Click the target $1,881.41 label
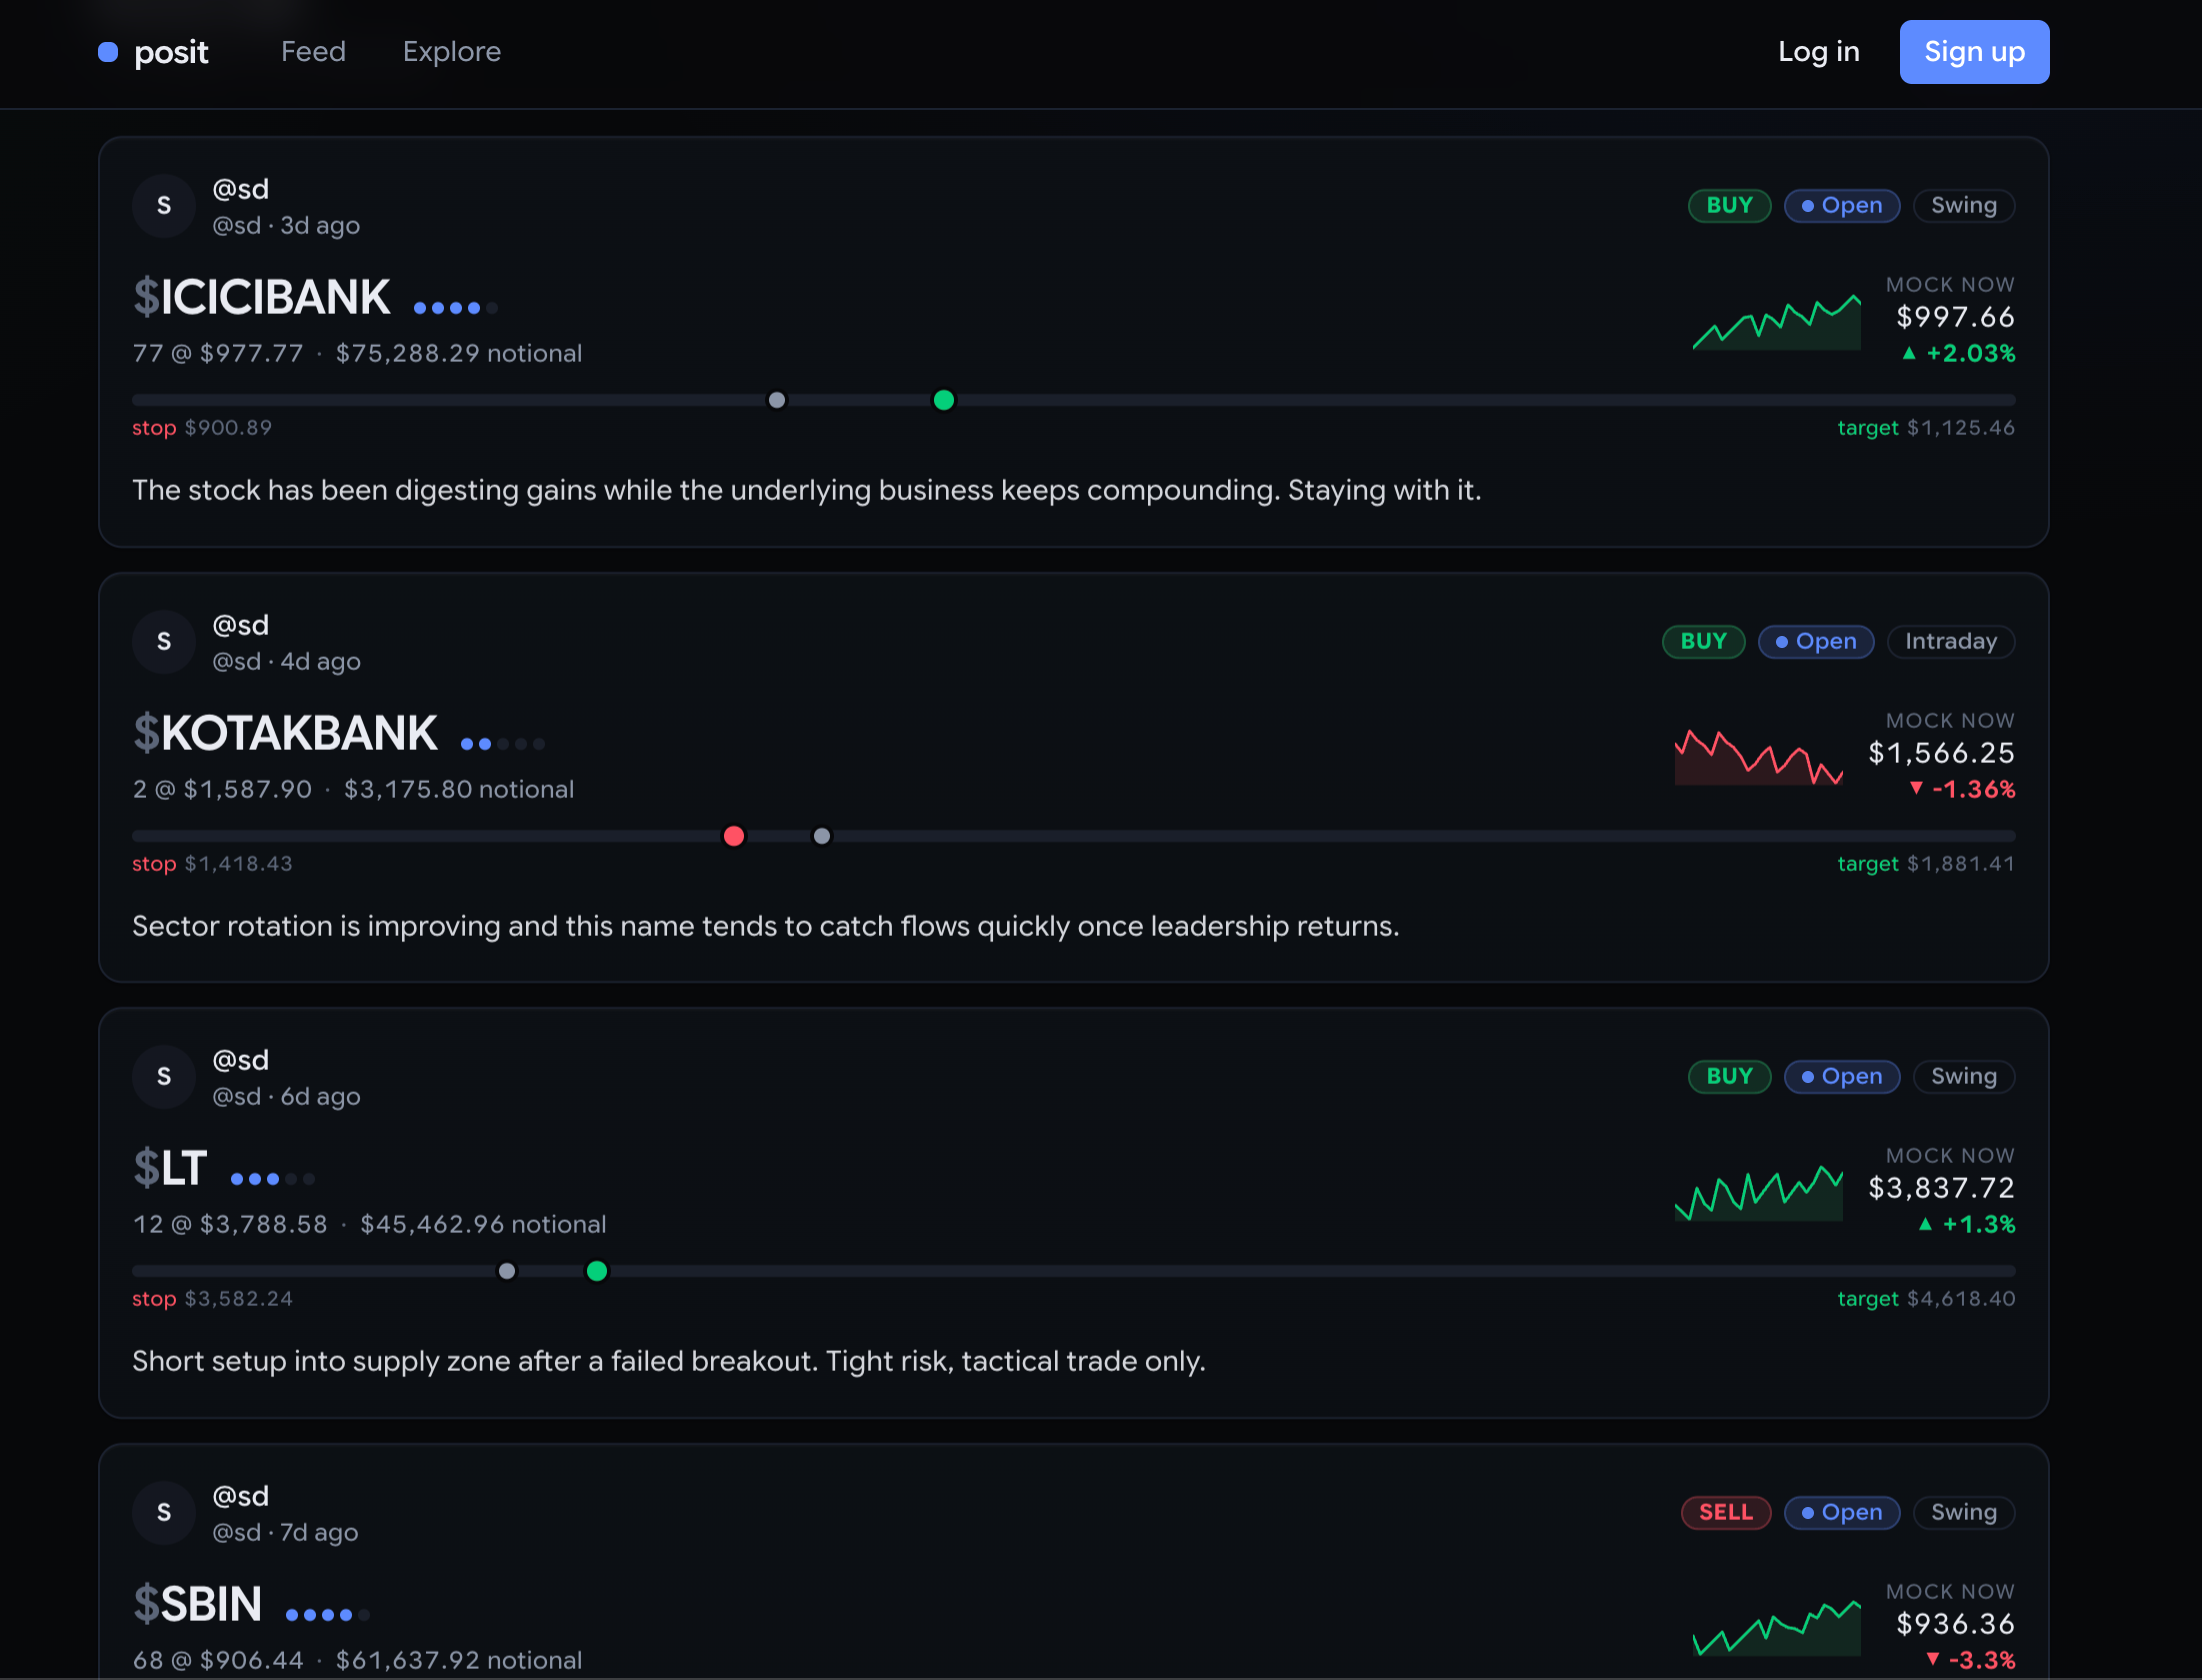Viewport: 2202px width, 1680px height. (x=1927, y=864)
